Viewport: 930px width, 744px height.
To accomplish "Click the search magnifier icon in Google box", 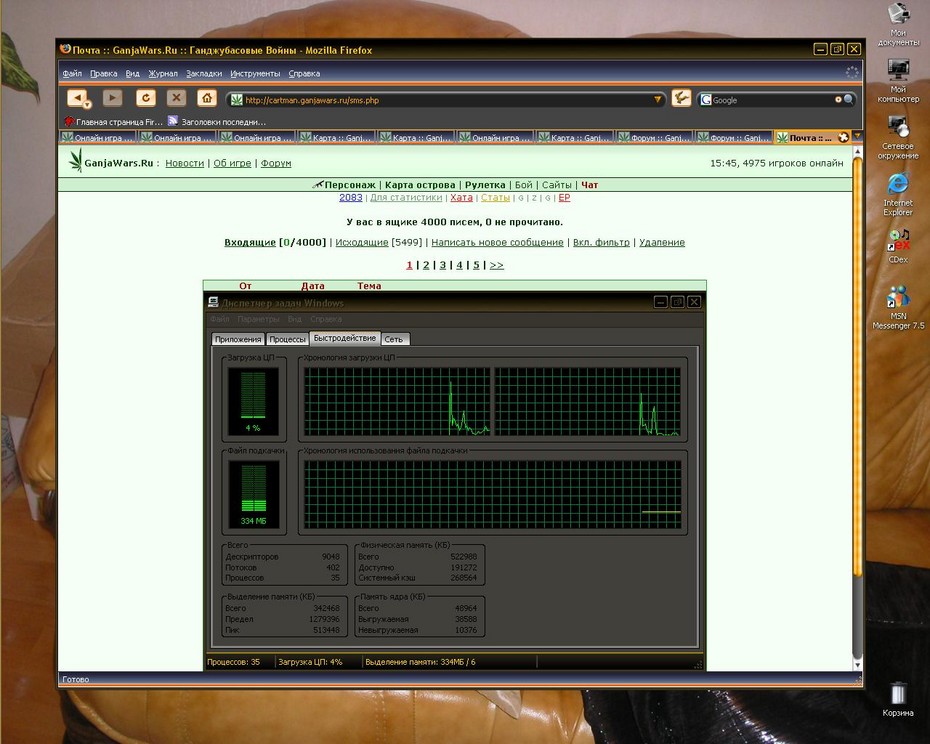I will [x=849, y=100].
